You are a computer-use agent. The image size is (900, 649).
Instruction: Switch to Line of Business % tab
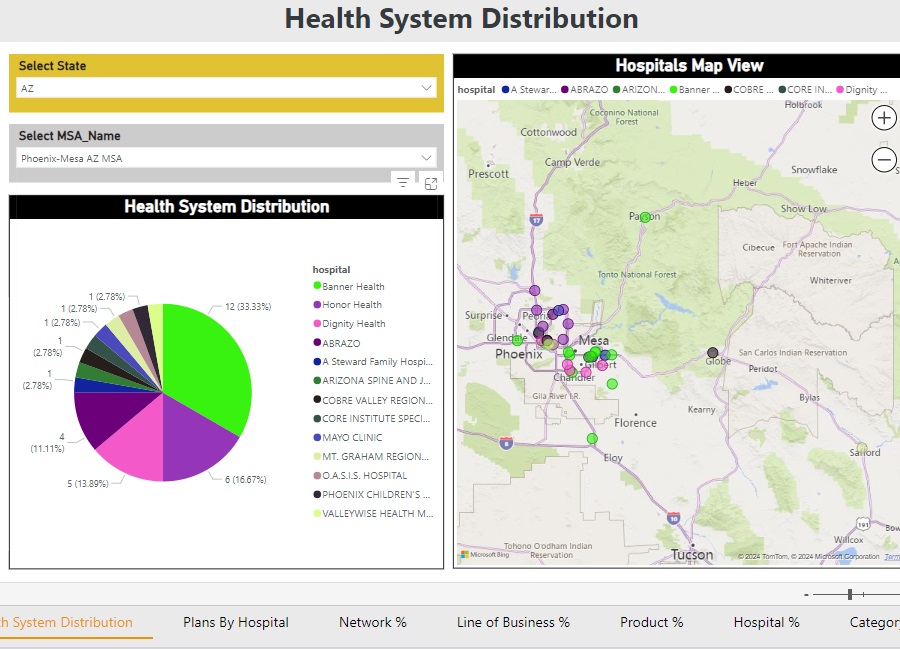[513, 622]
